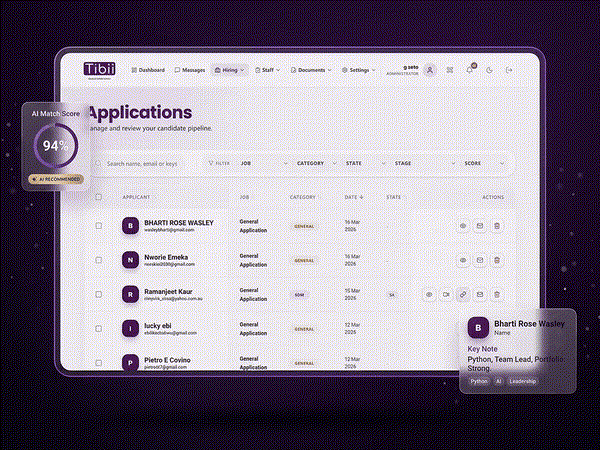600x450 pixels.
Task: Click the search magnifier icon
Action: pos(98,163)
